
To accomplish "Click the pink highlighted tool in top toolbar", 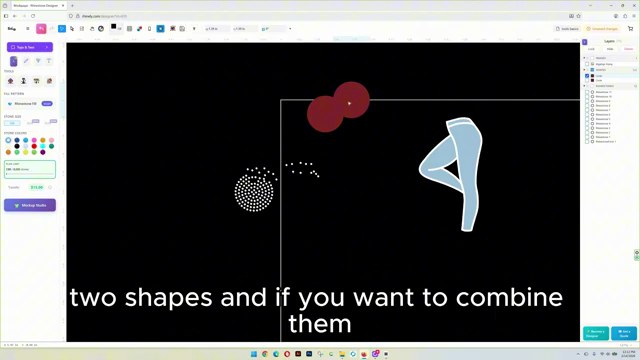I will pyautogui.click(x=41, y=29).
